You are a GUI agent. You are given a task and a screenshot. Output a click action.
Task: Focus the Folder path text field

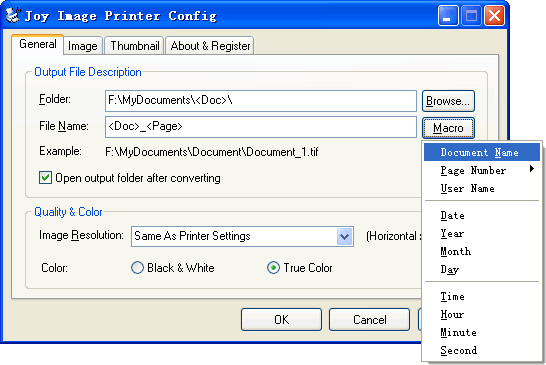point(261,101)
